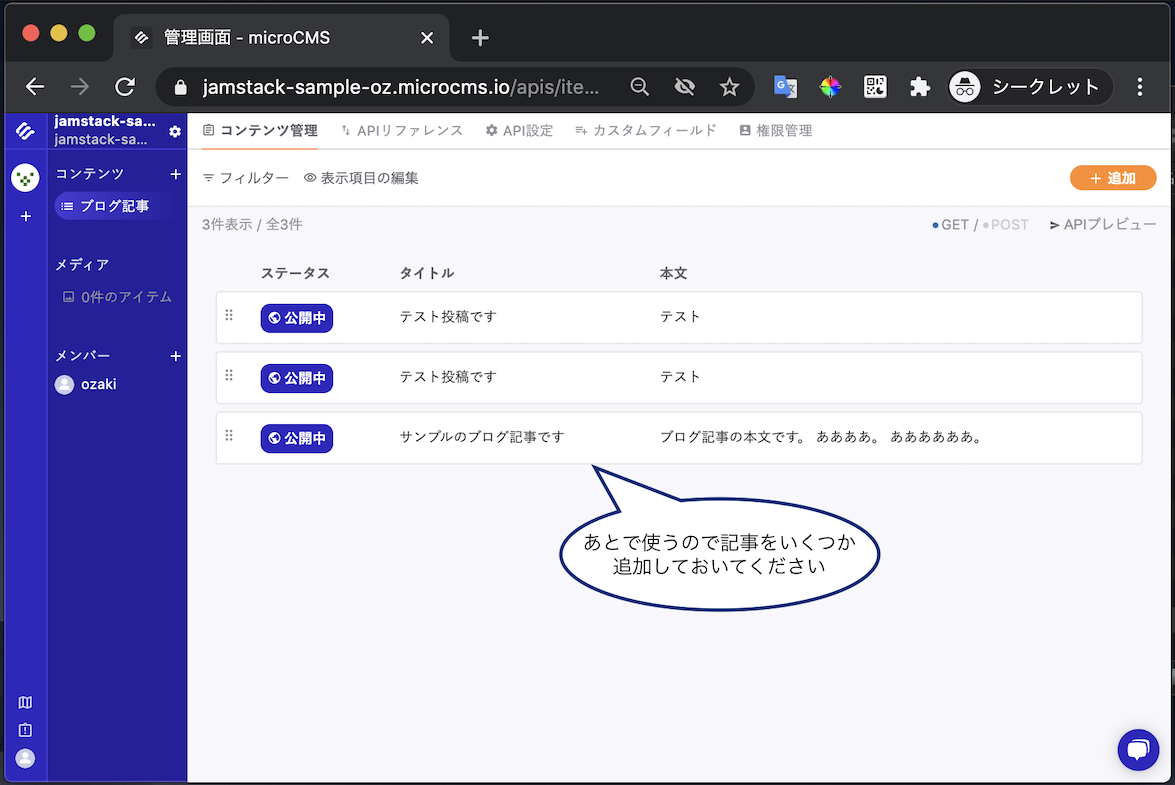Open a new browser tab
Viewport: 1175px width, 785px height.
[x=480, y=37]
